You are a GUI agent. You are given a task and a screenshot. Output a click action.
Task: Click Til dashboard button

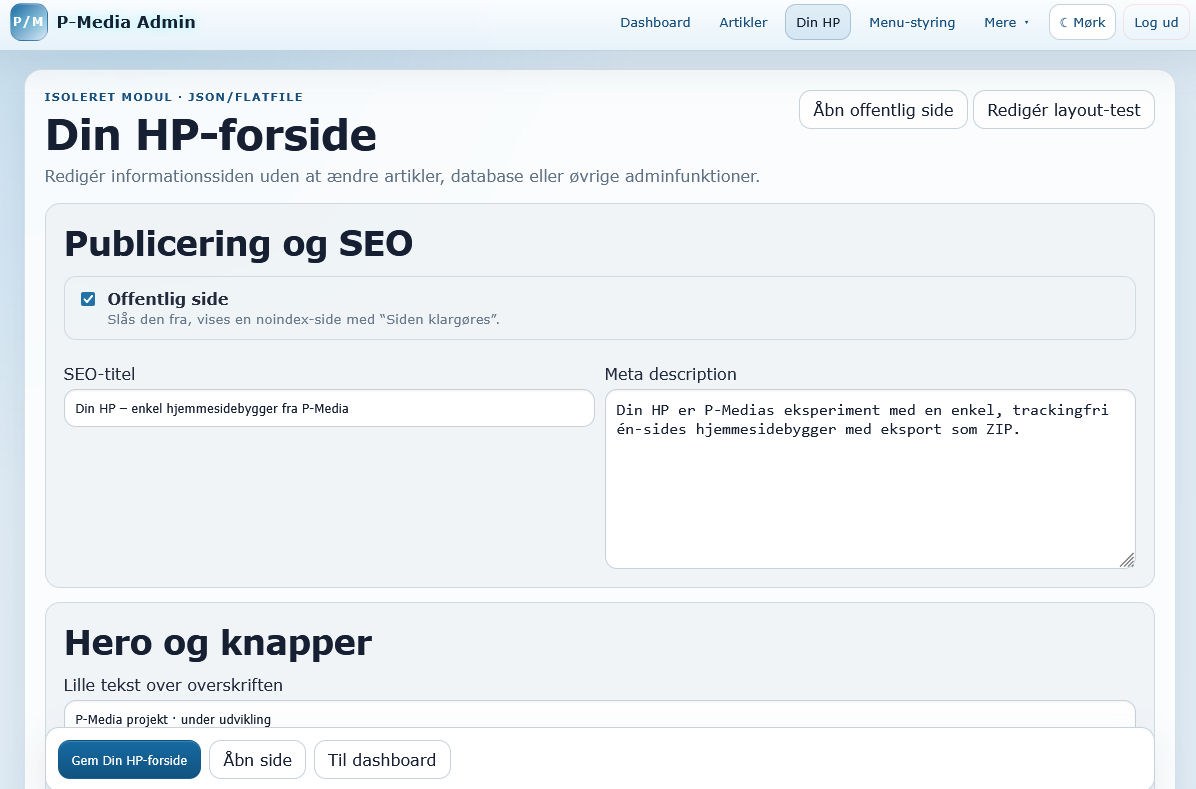pos(382,760)
